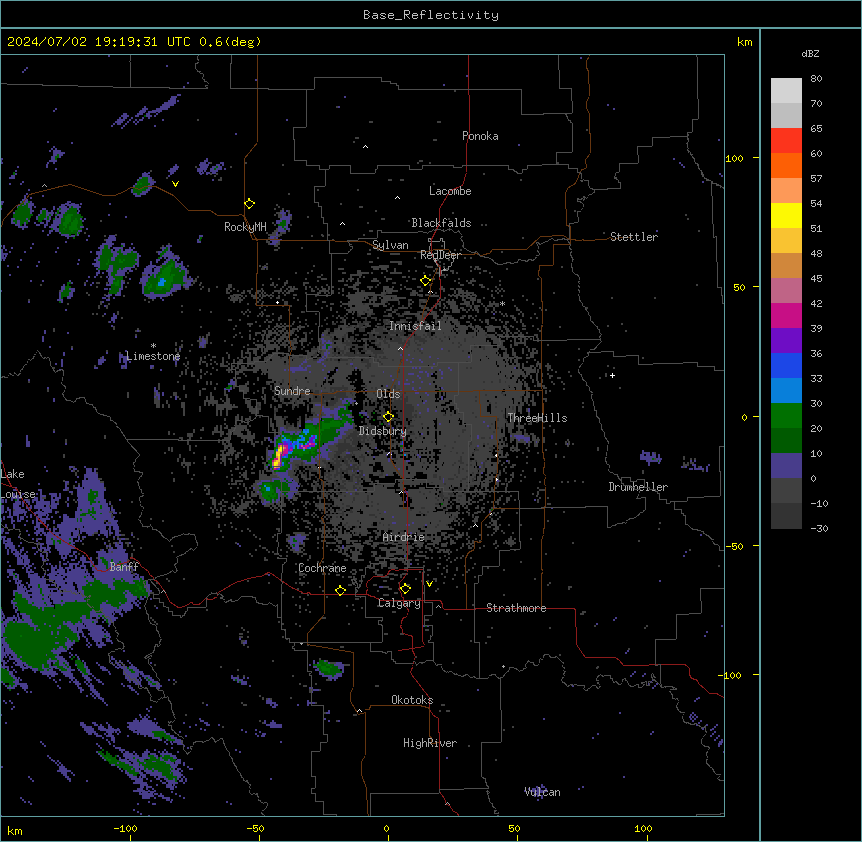The width and height of the screenshot is (862, 842).
Task: Pick the slate blue 10-0 dBZ swatch
Action: tap(786, 466)
